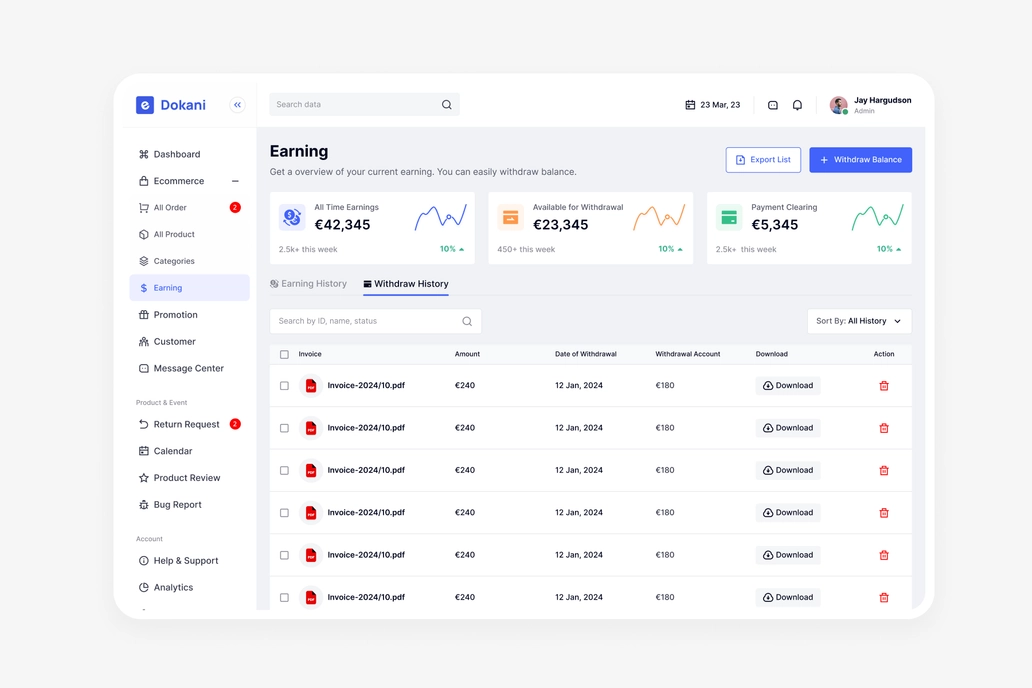Viewport: 1032px width, 688px height.
Task: Open All Product in the sidebar
Action: [x=190, y=234]
